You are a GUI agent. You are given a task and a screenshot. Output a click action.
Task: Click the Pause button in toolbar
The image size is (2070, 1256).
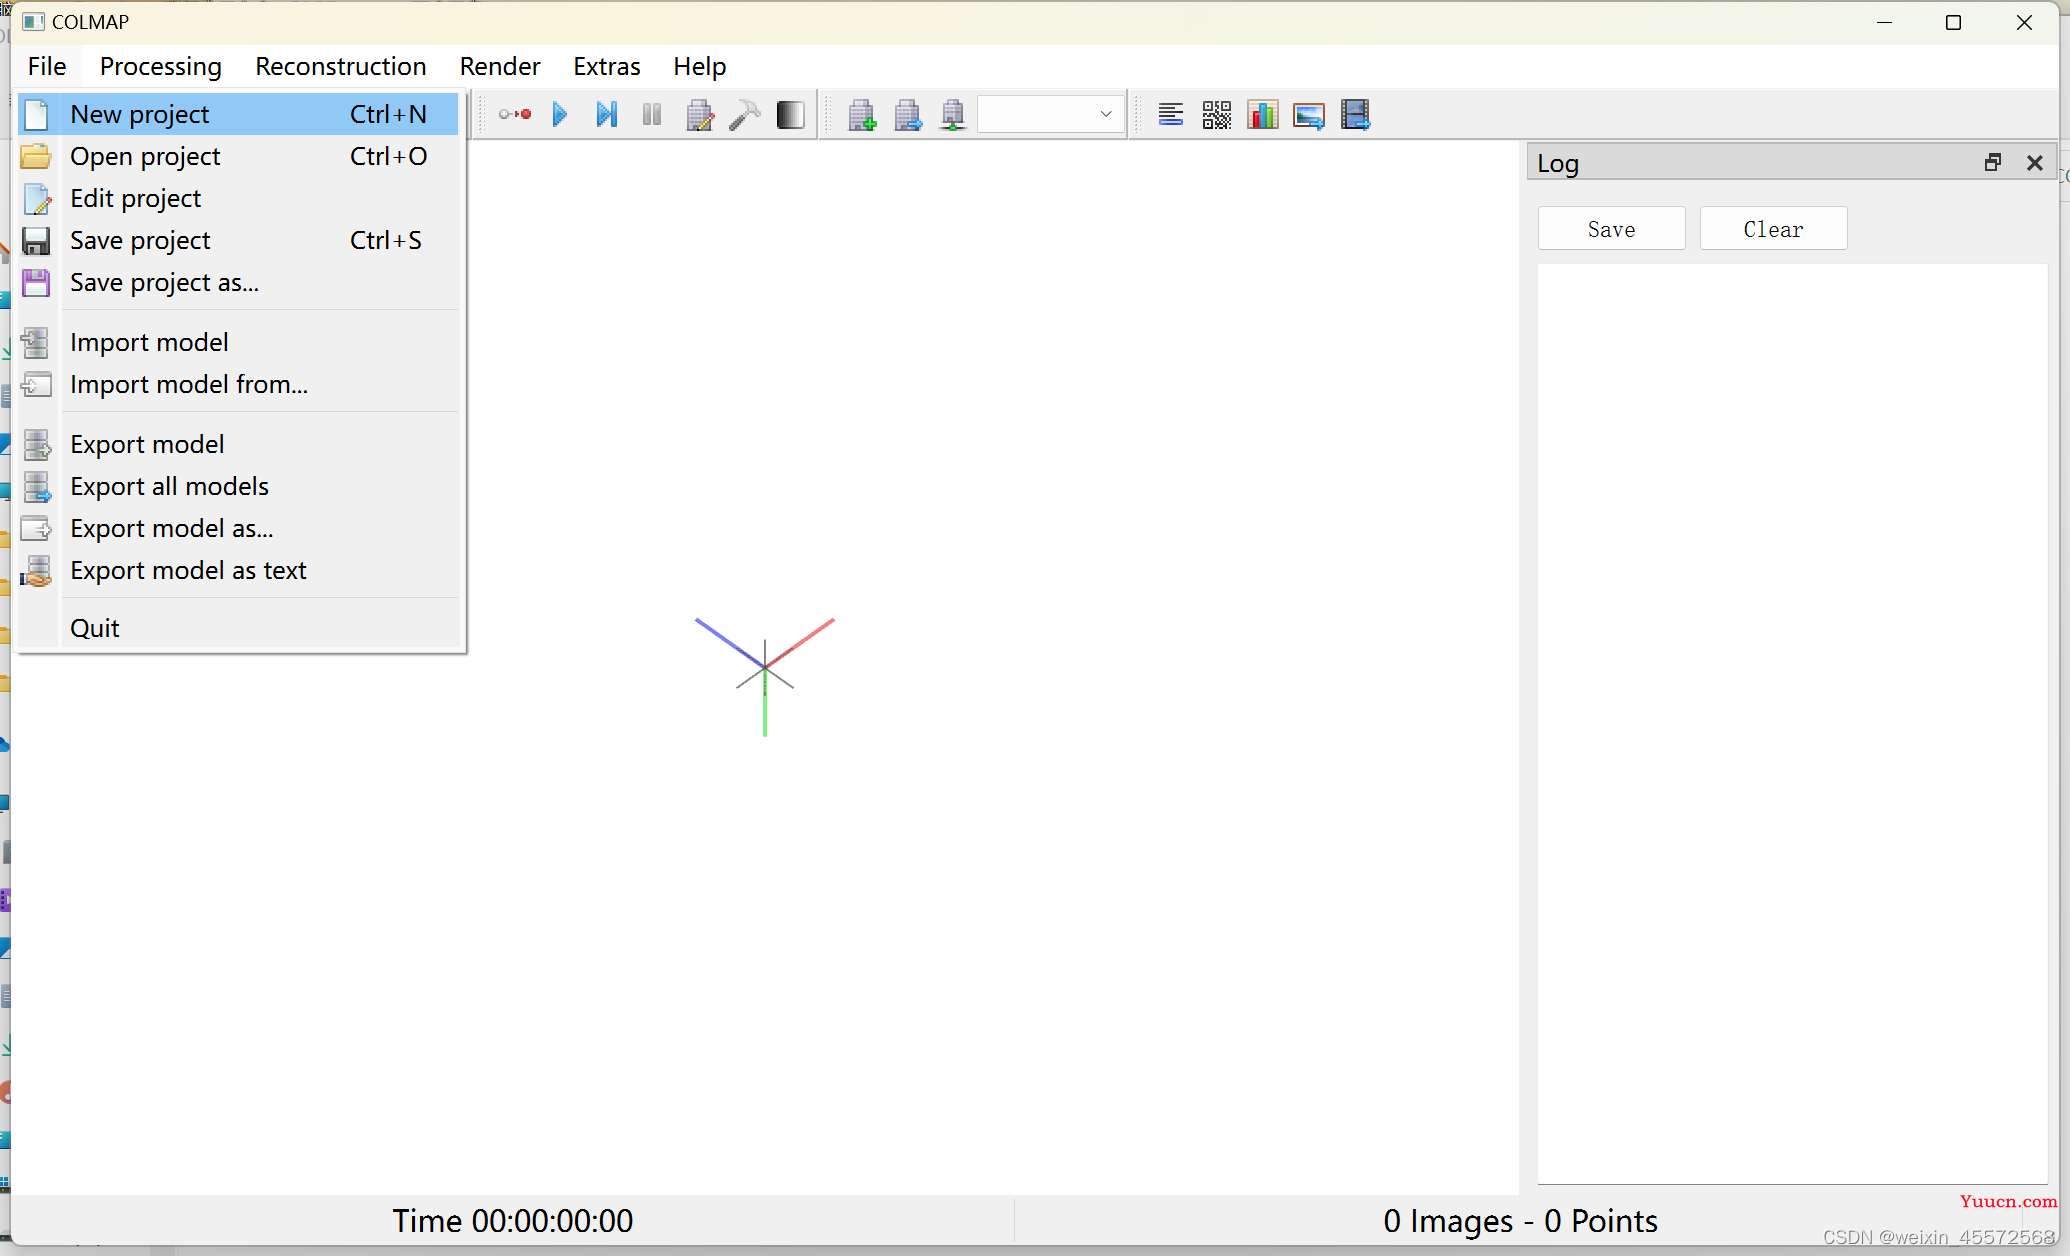point(652,114)
